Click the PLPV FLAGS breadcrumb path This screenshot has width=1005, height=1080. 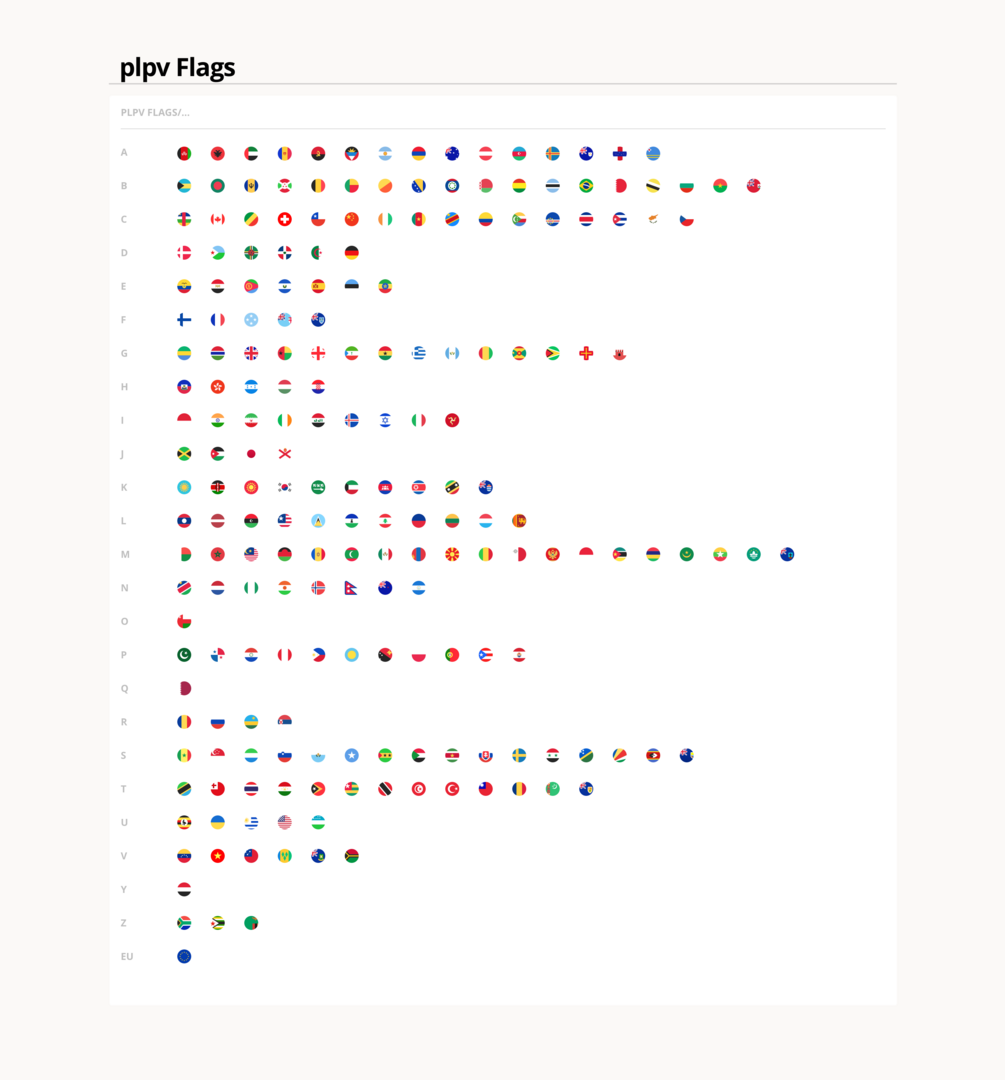coord(155,112)
